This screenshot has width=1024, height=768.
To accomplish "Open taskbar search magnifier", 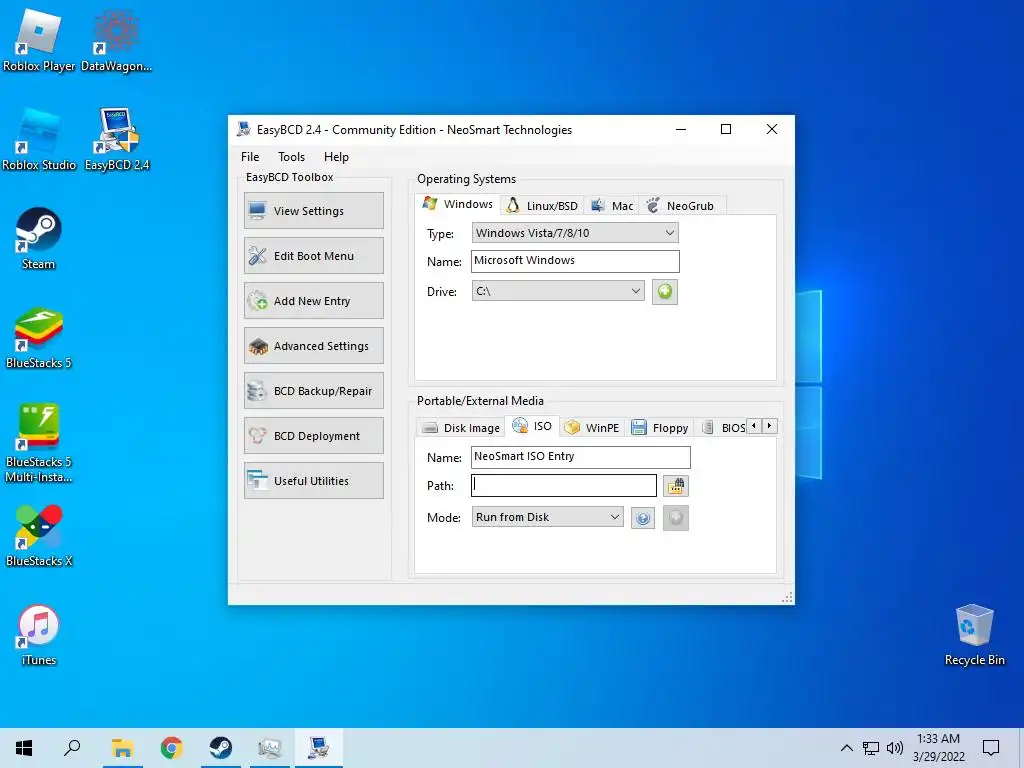I will [x=72, y=748].
